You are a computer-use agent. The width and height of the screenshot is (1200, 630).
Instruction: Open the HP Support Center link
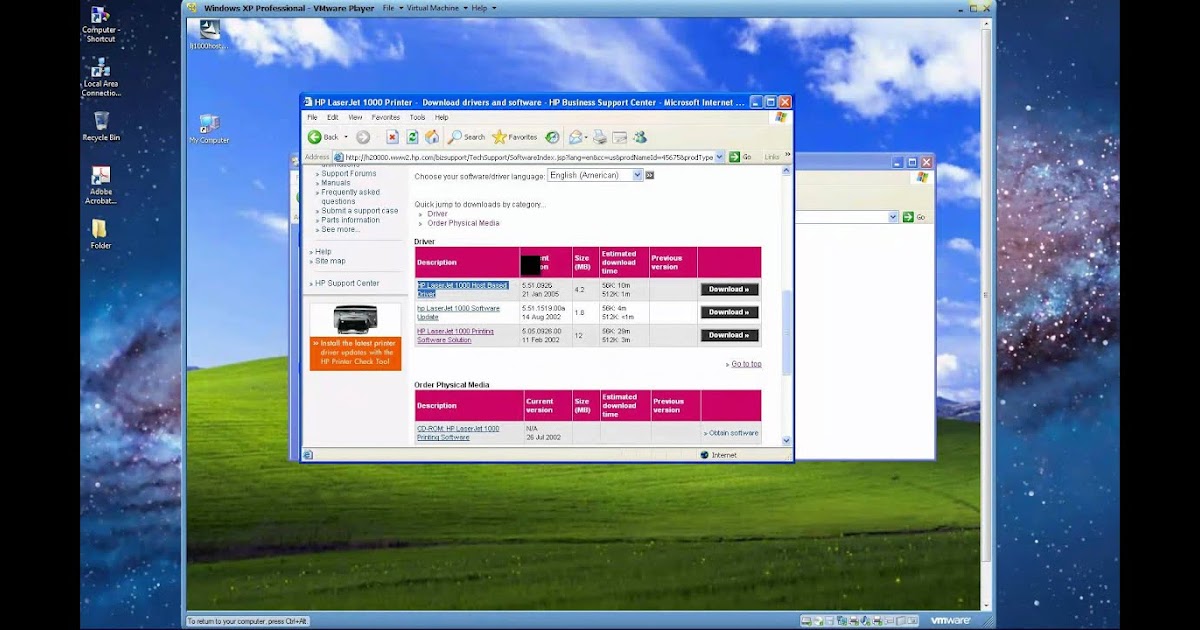click(x=347, y=283)
